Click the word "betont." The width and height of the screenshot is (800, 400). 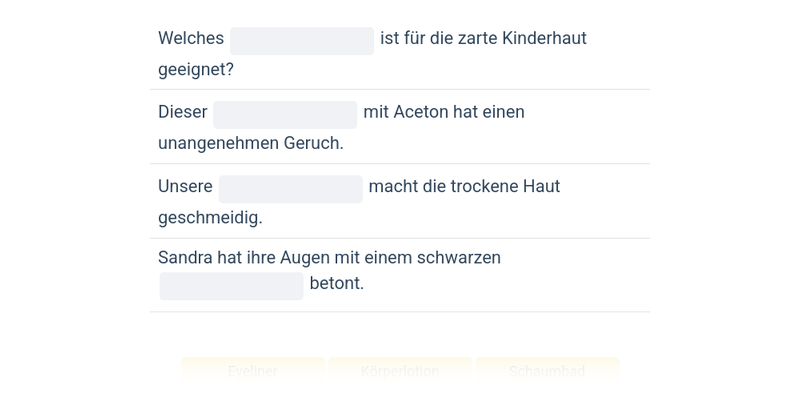point(337,284)
